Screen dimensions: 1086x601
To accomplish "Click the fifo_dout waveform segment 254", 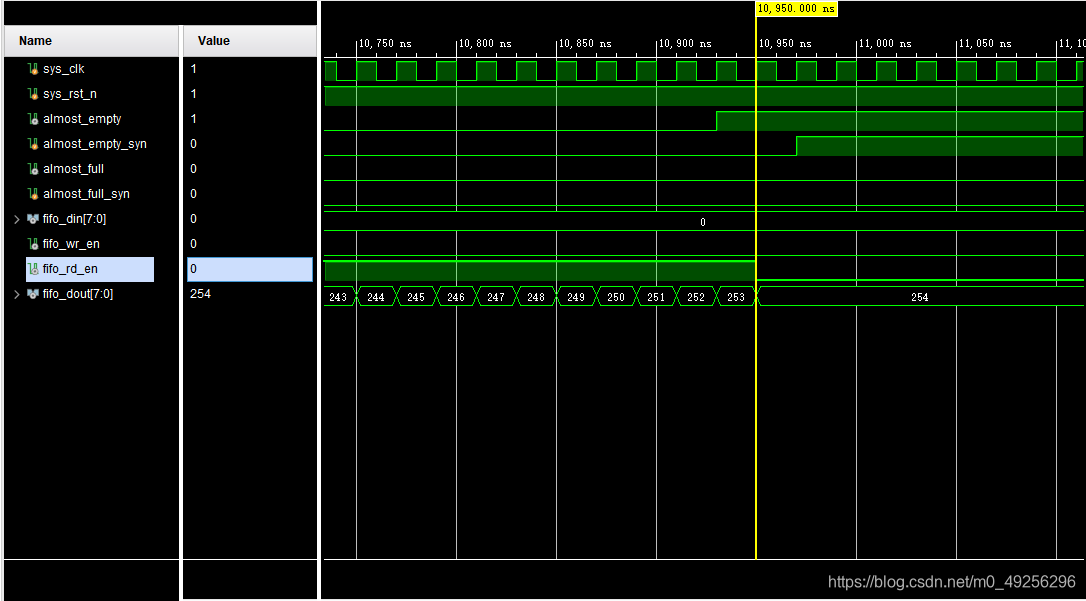I will point(920,296).
